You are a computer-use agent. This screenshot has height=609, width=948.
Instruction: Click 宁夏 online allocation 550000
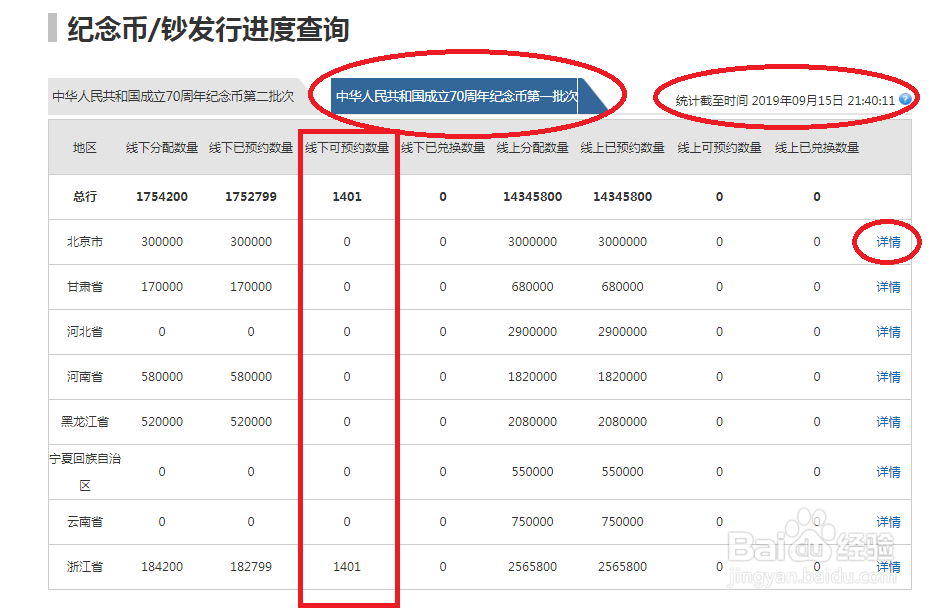pos(533,472)
